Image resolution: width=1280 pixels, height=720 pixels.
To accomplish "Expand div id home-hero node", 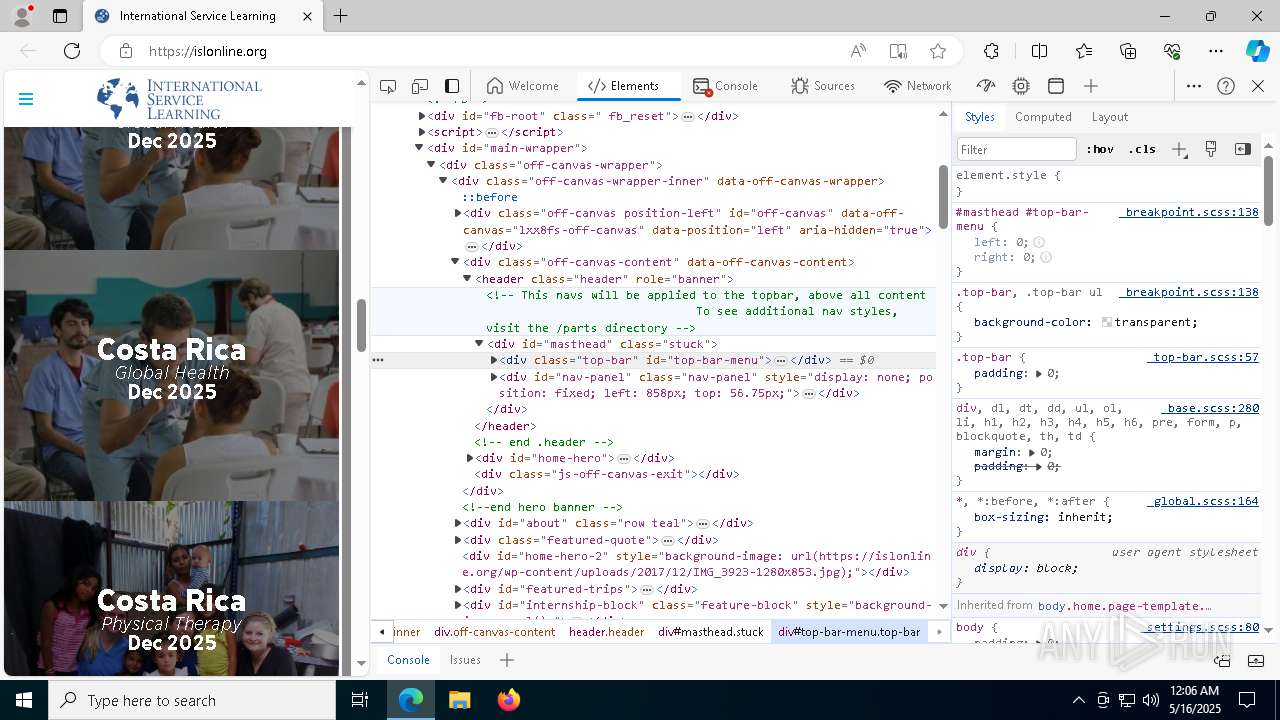I will click(x=470, y=458).
